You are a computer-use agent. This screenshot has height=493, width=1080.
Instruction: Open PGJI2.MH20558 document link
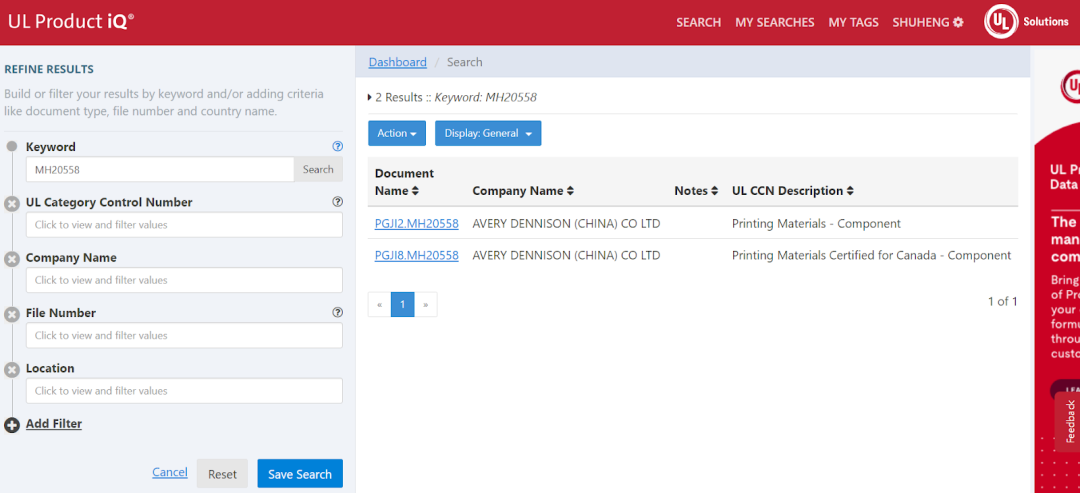pyautogui.click(x=417, y=224)
